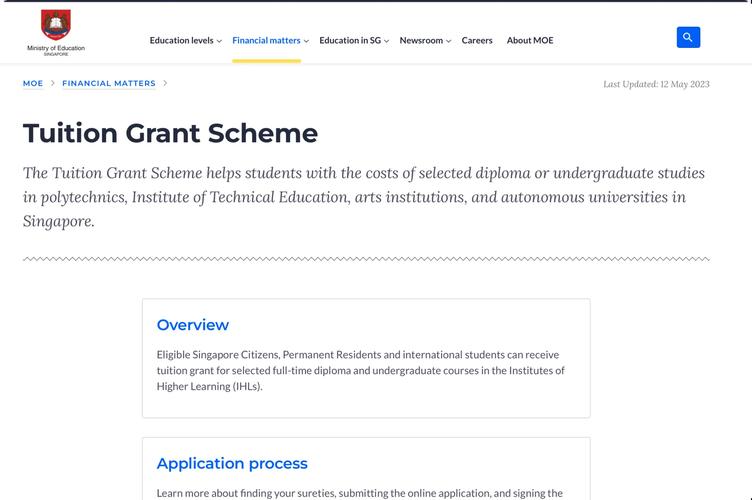Go to the MOE breadcrumb link

click(x=33, y=83)
